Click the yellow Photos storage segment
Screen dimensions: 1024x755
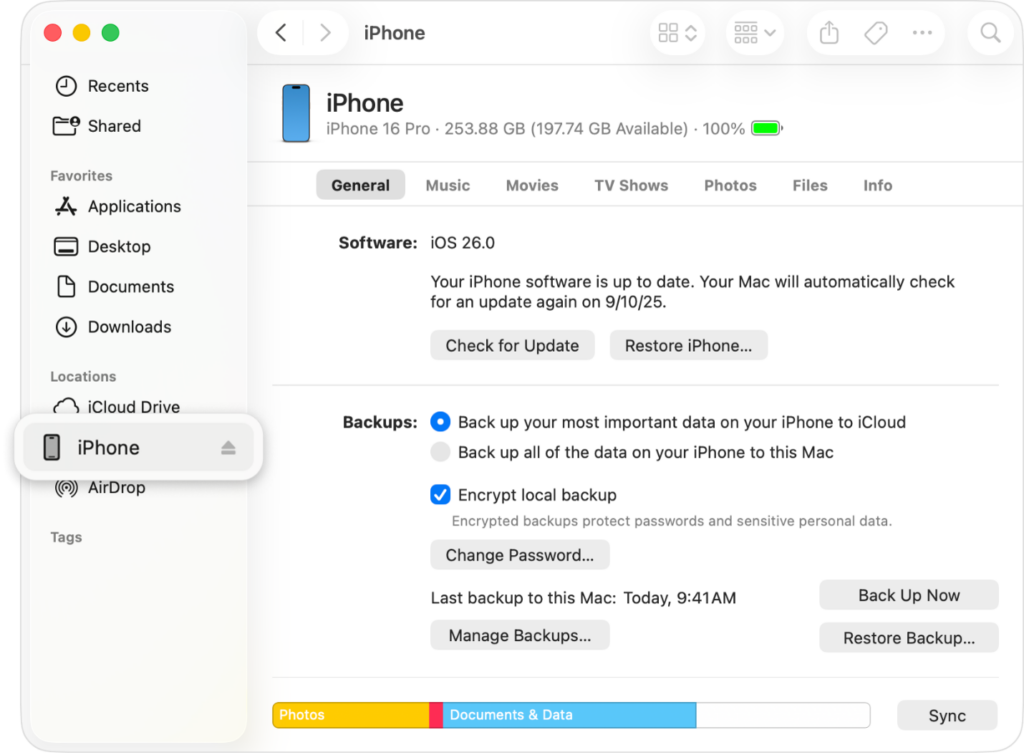click(351, 715)
